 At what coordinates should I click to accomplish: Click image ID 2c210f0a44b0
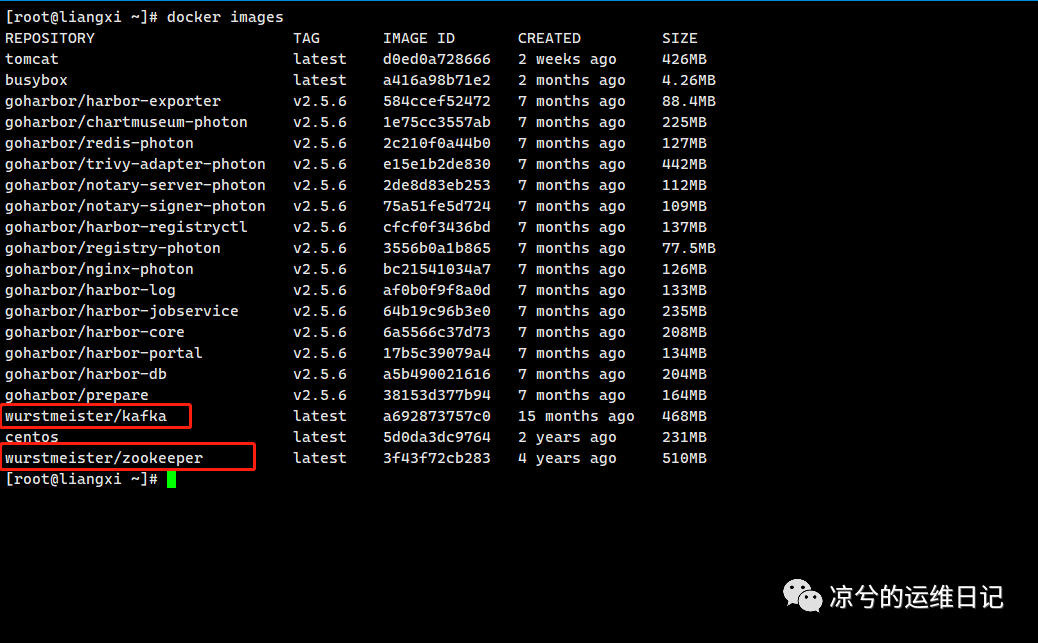tap(437, 144)
